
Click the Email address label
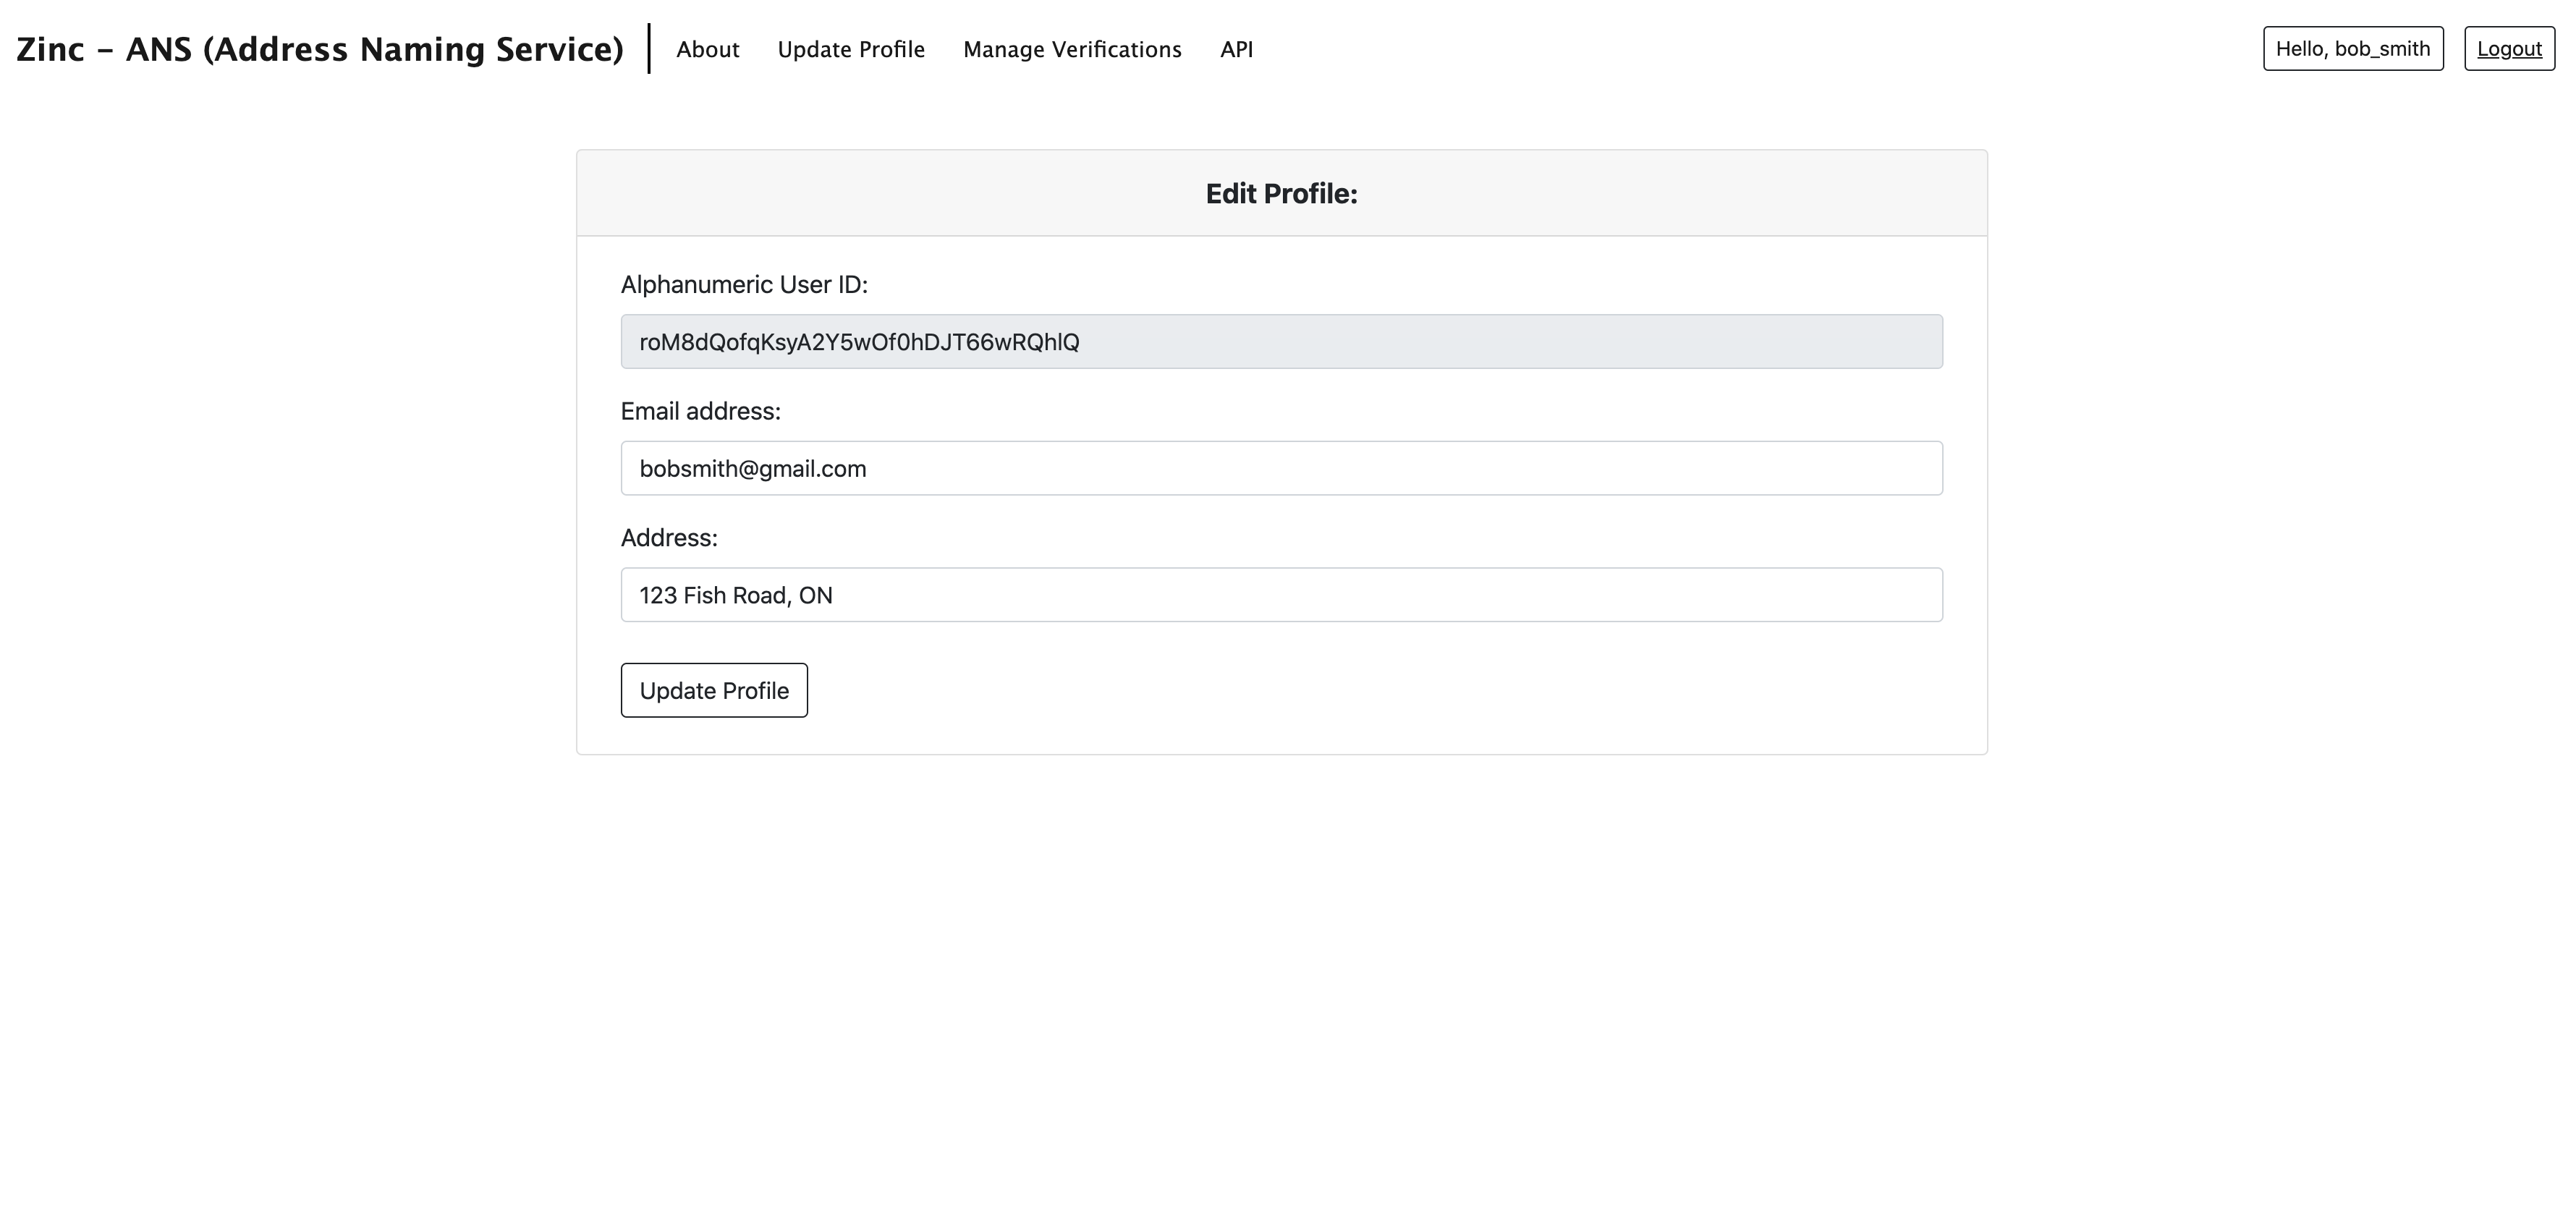click(700, 411)
